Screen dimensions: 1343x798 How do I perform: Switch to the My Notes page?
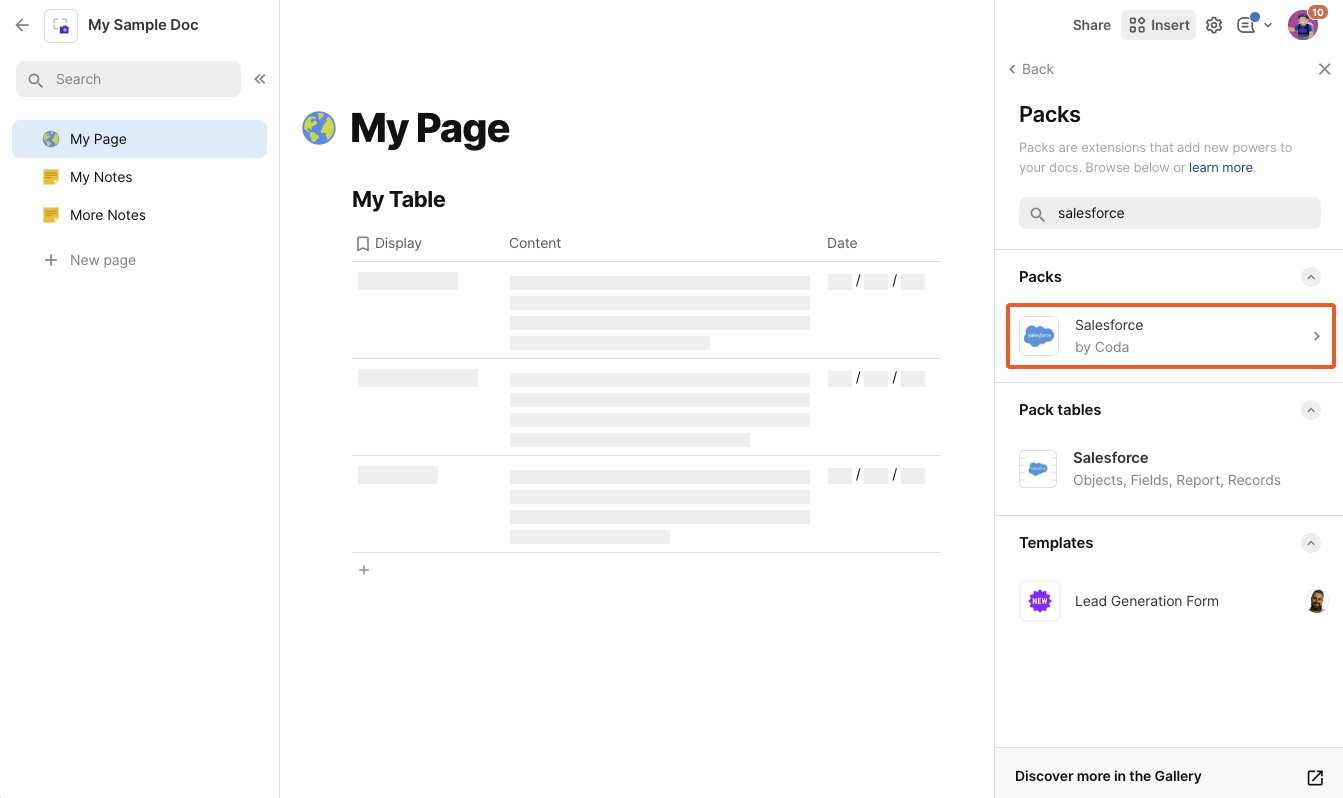100,177
